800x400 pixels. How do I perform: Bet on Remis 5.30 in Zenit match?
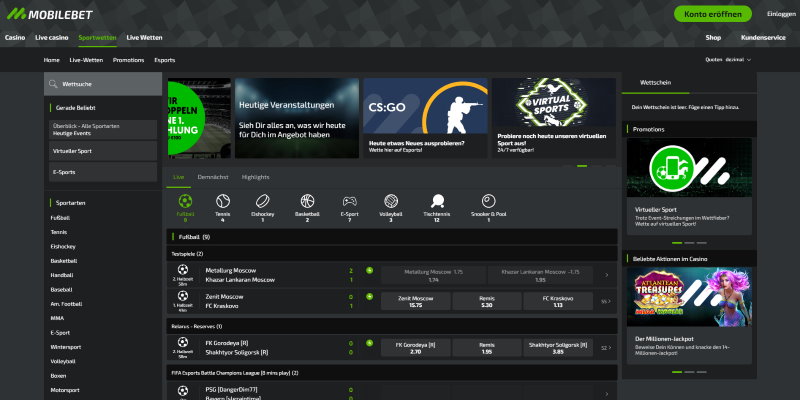[487, 301]
